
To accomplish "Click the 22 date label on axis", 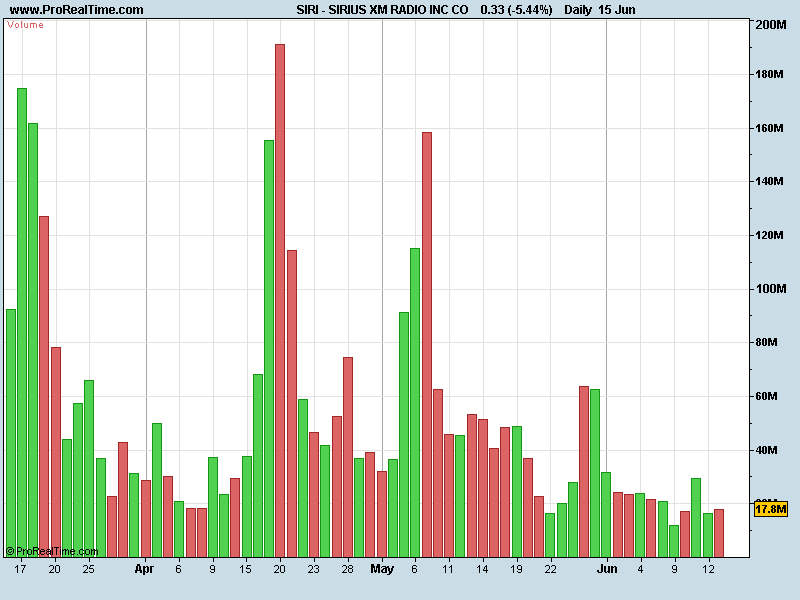I will [x=550, y=569].
